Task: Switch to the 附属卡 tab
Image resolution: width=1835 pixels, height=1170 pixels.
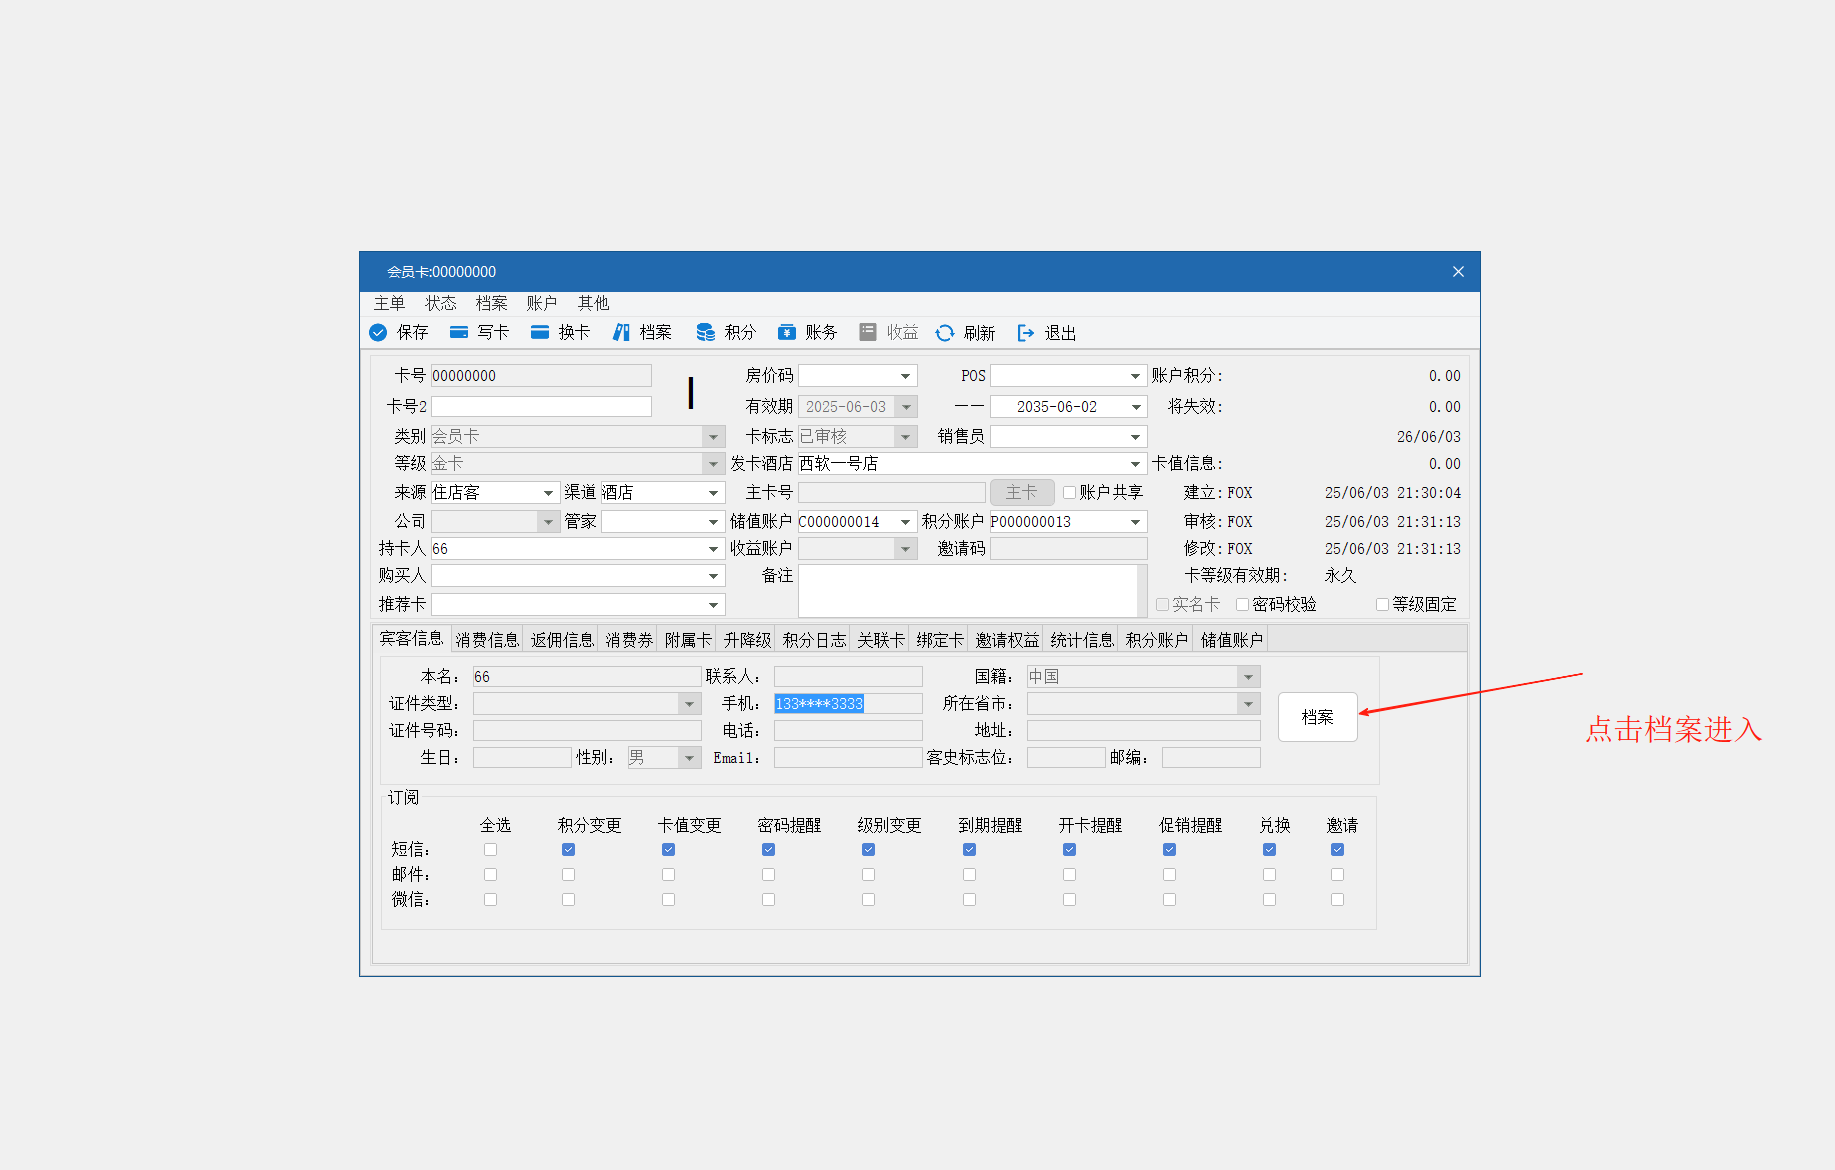Action: pos(688,640)
